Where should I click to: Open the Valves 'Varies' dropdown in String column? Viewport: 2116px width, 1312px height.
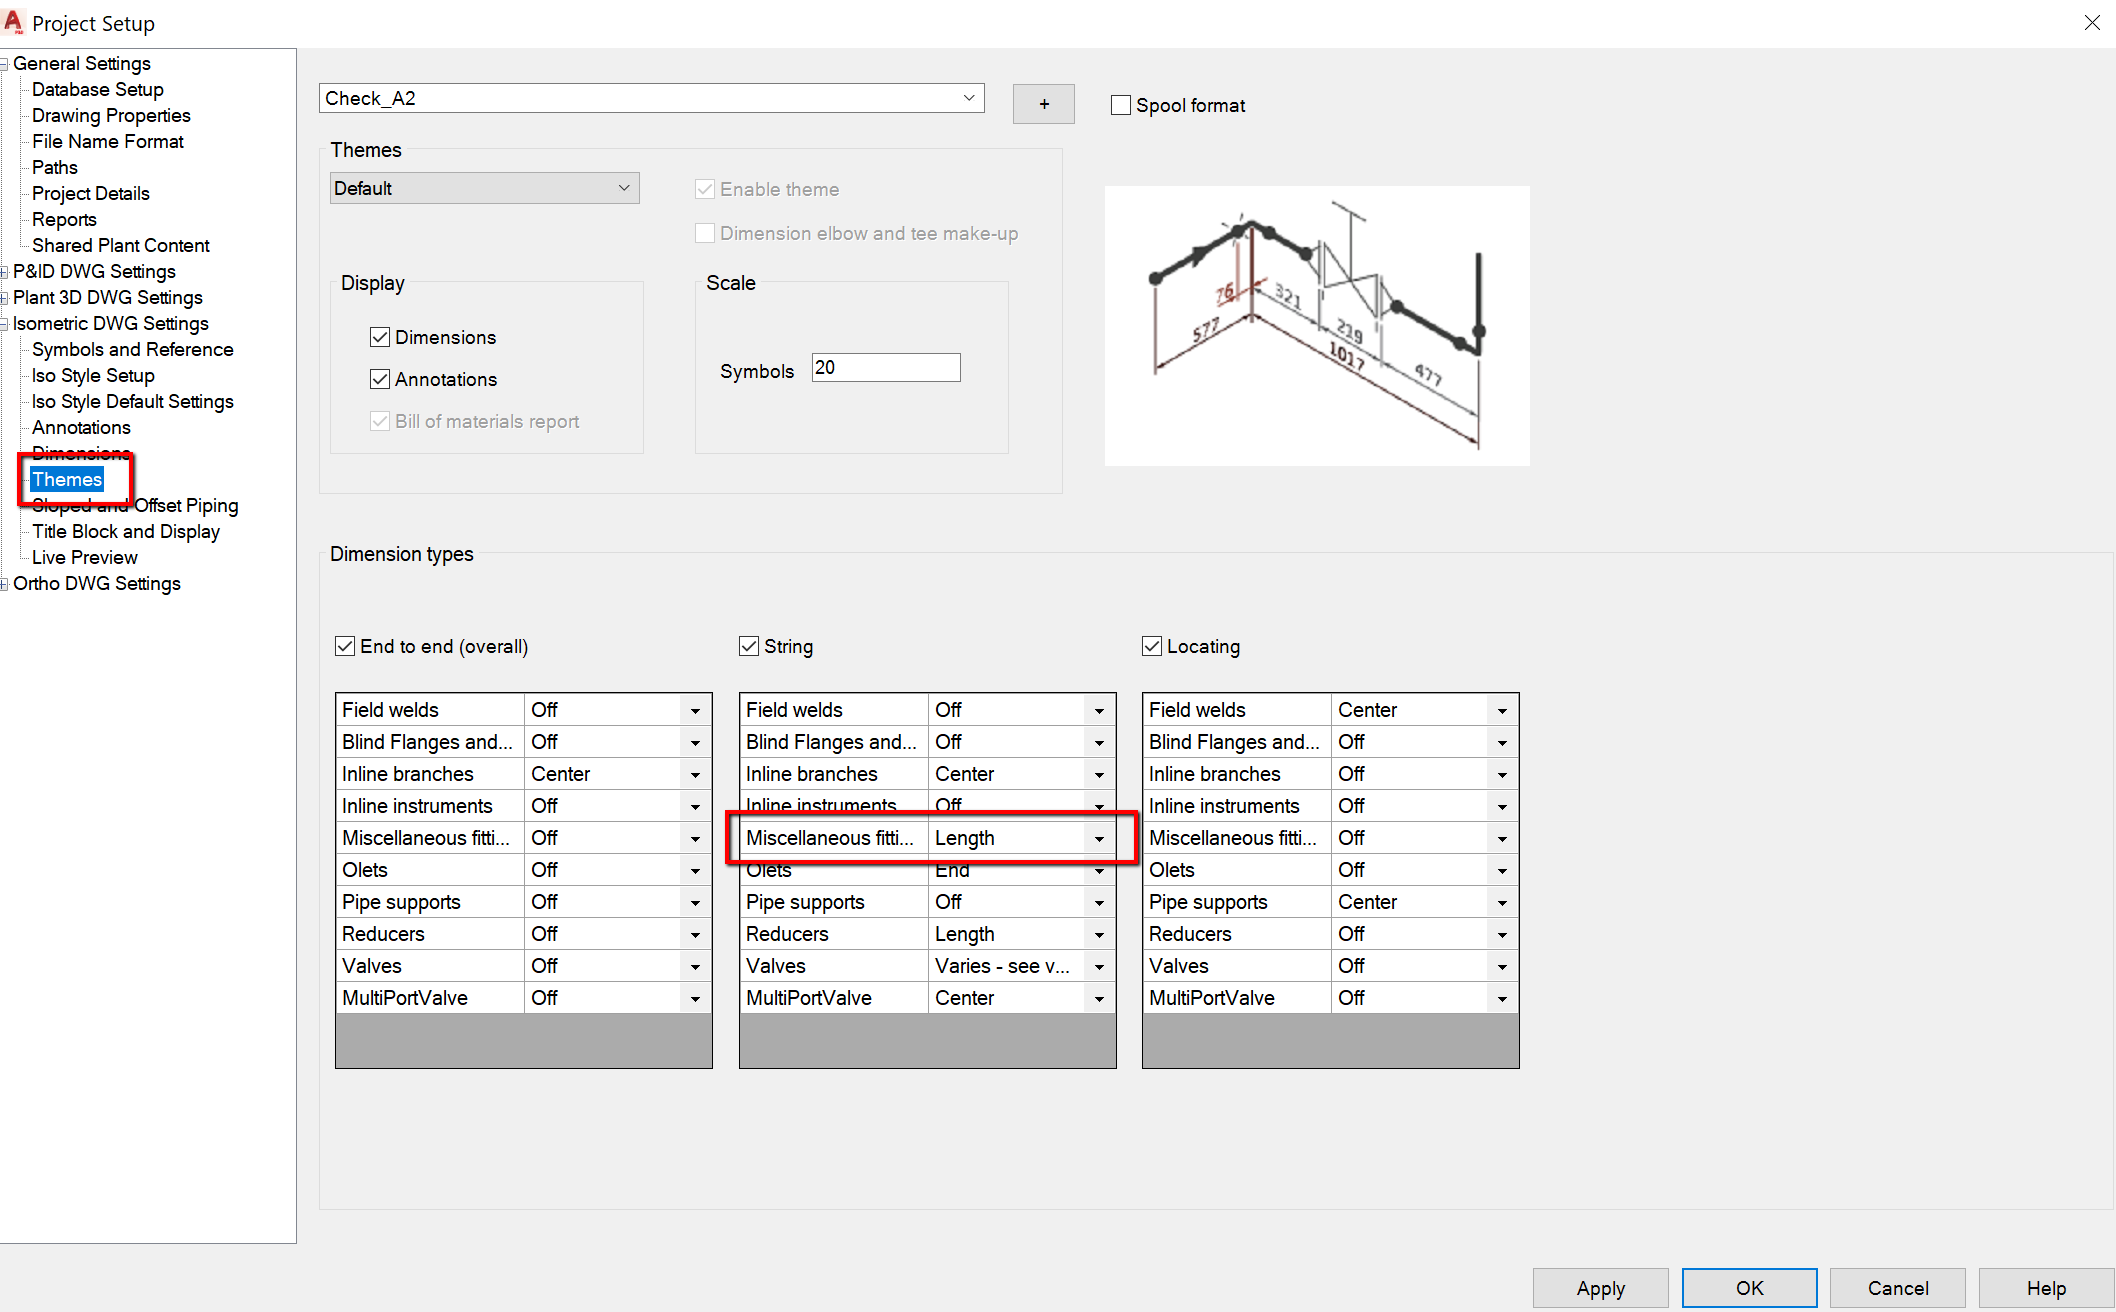1098,966
